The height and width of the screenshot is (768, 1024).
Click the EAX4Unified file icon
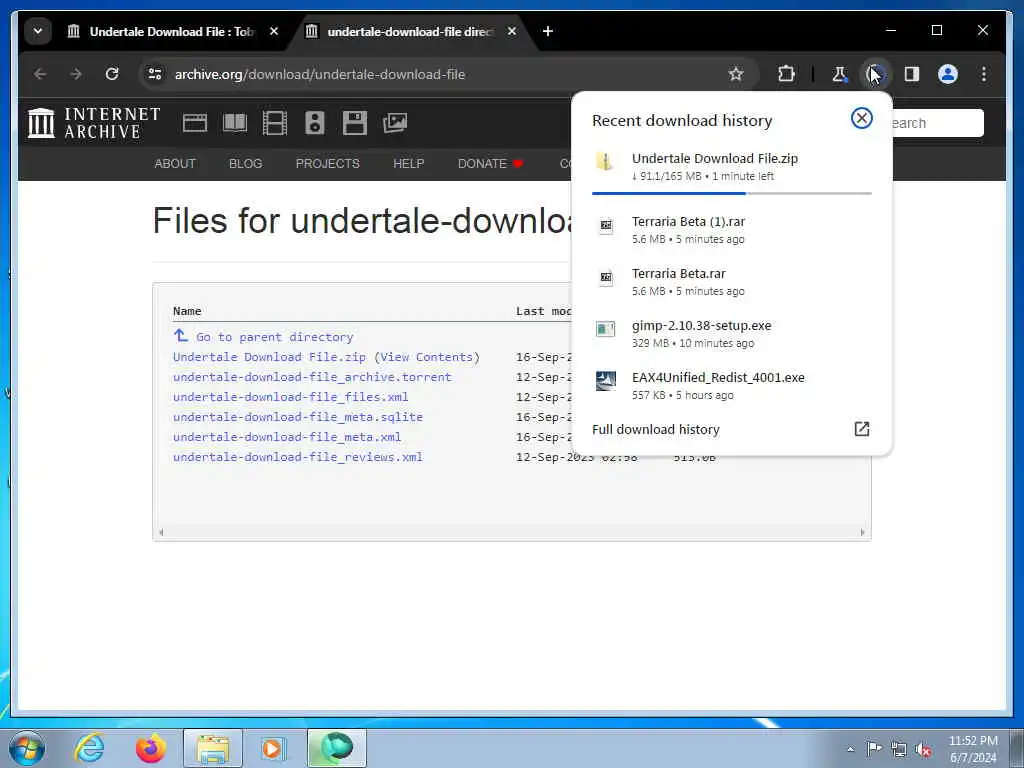click(605, 381)
